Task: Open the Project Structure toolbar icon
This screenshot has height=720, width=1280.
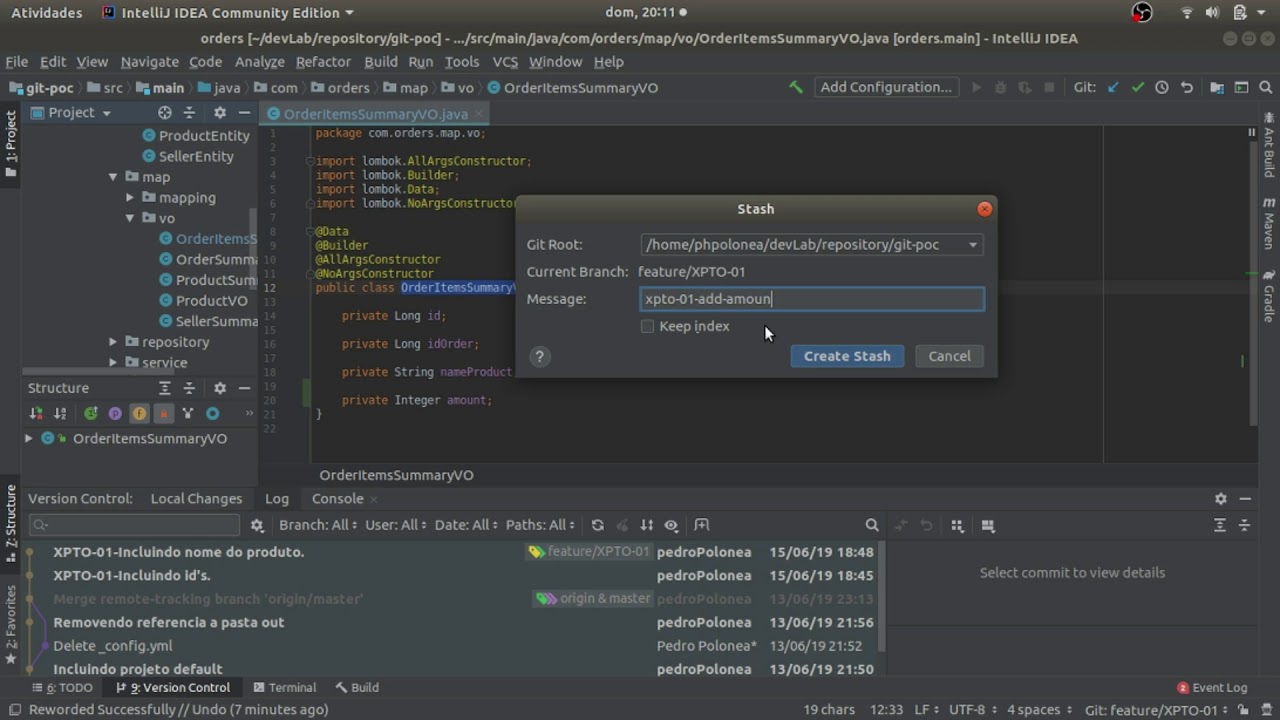Action: tap(1217, 87)
